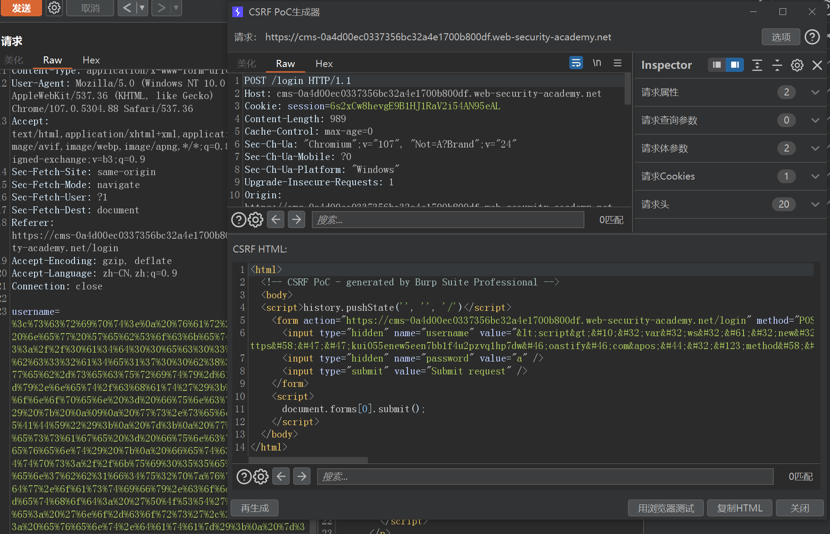Open forward-history dropdown arrow in Repeater toolbar
The image size is (830, 534).
click(176, 8)
